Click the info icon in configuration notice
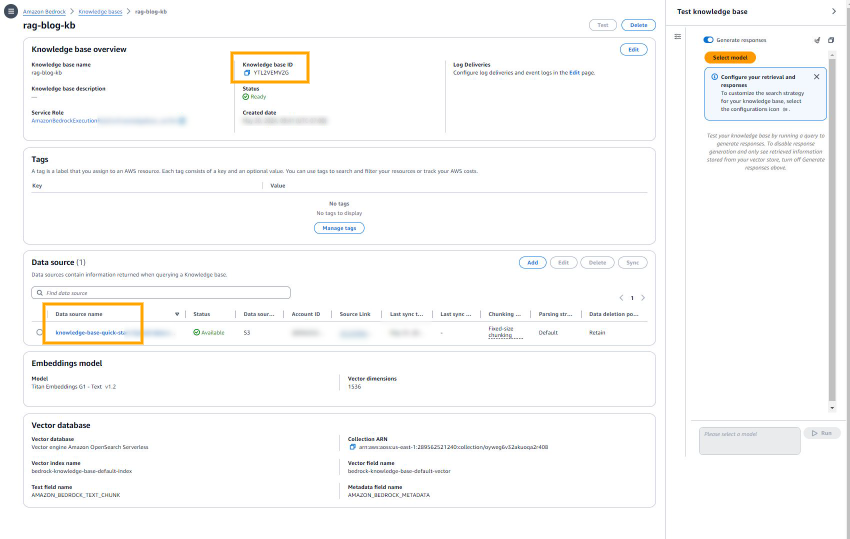This screenshot has height=539, width=850. 714,77
